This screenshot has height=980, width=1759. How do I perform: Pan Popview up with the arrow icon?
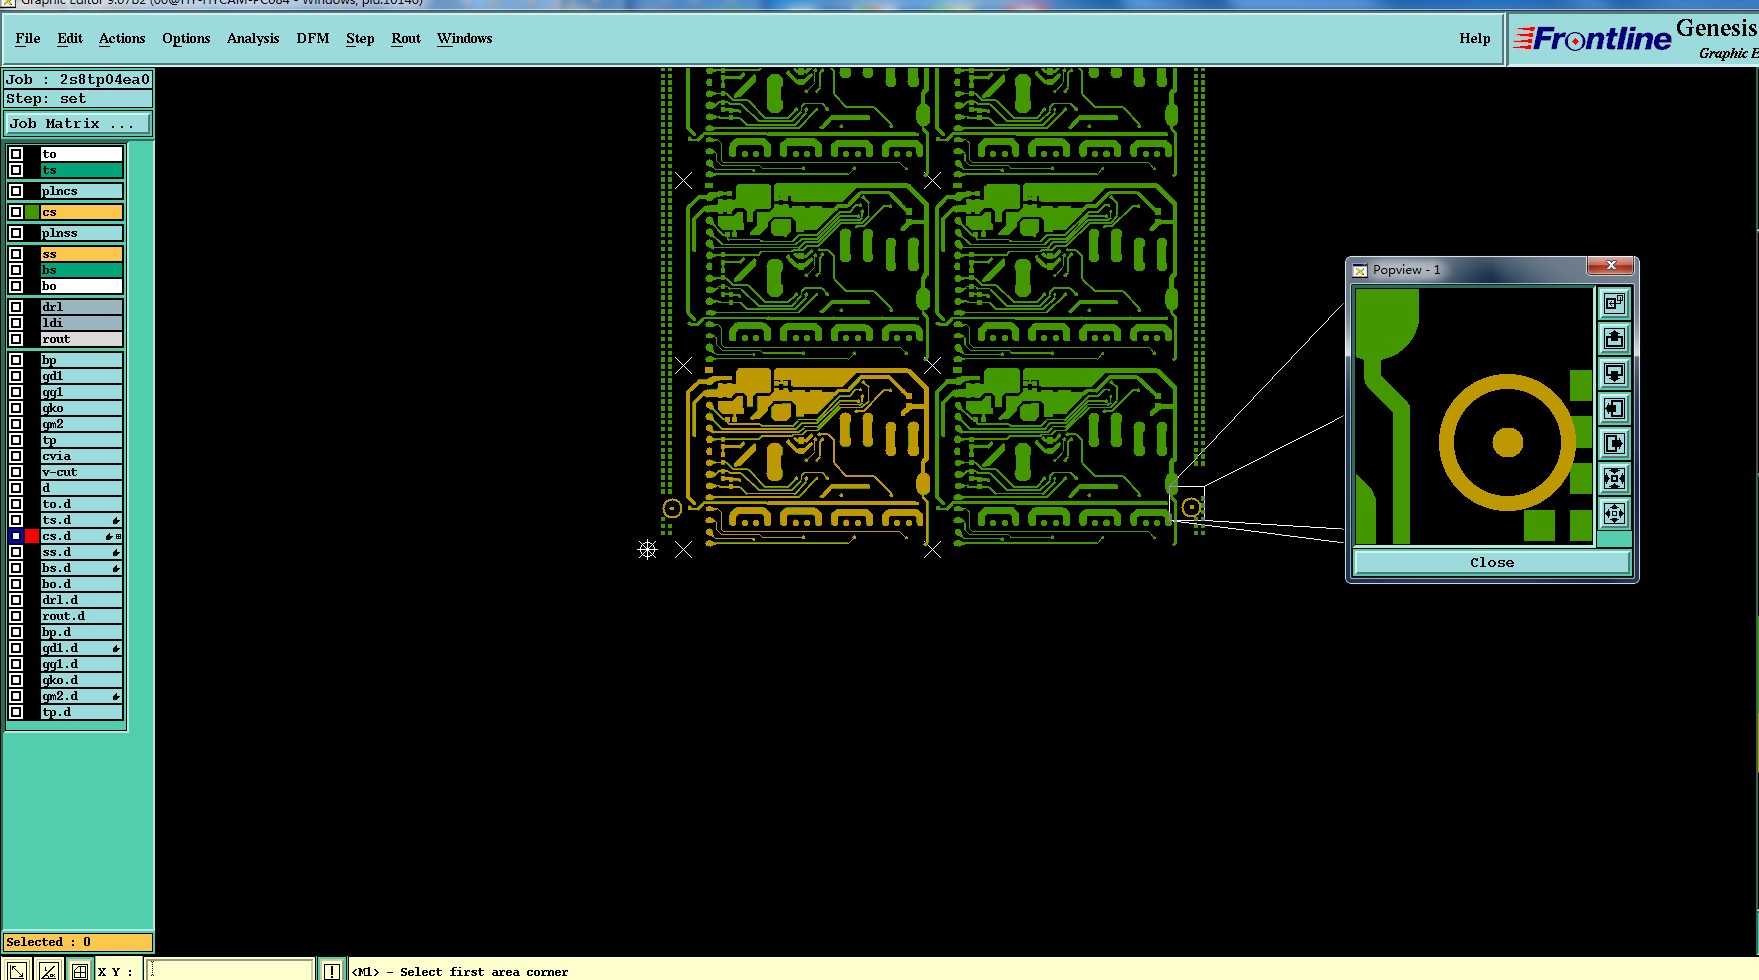tap(1614, 338)
